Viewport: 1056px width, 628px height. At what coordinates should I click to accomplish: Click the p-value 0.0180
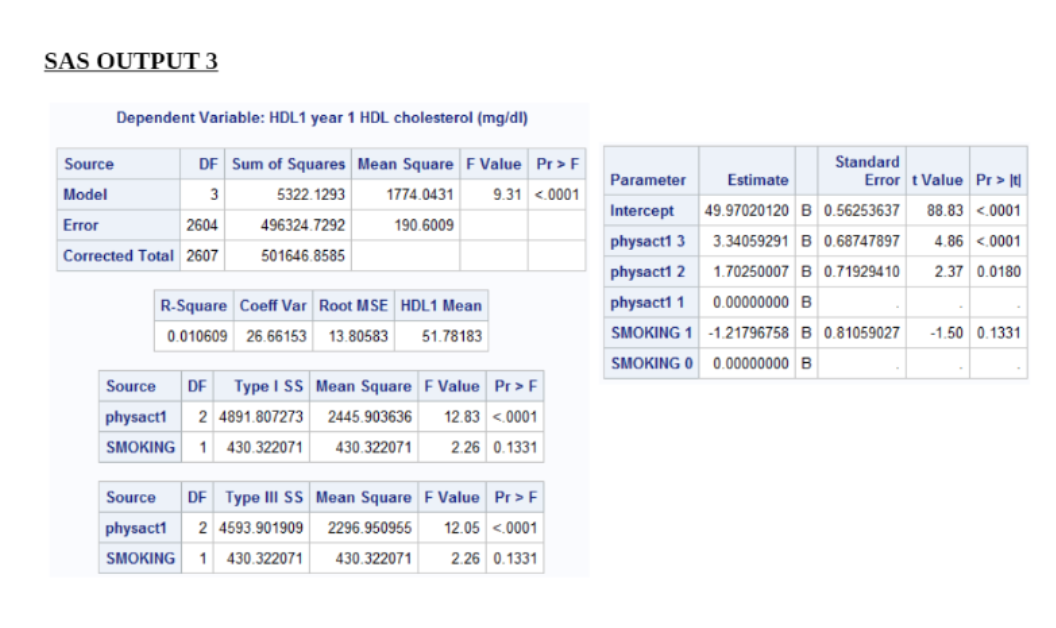(x=999, y=272)
